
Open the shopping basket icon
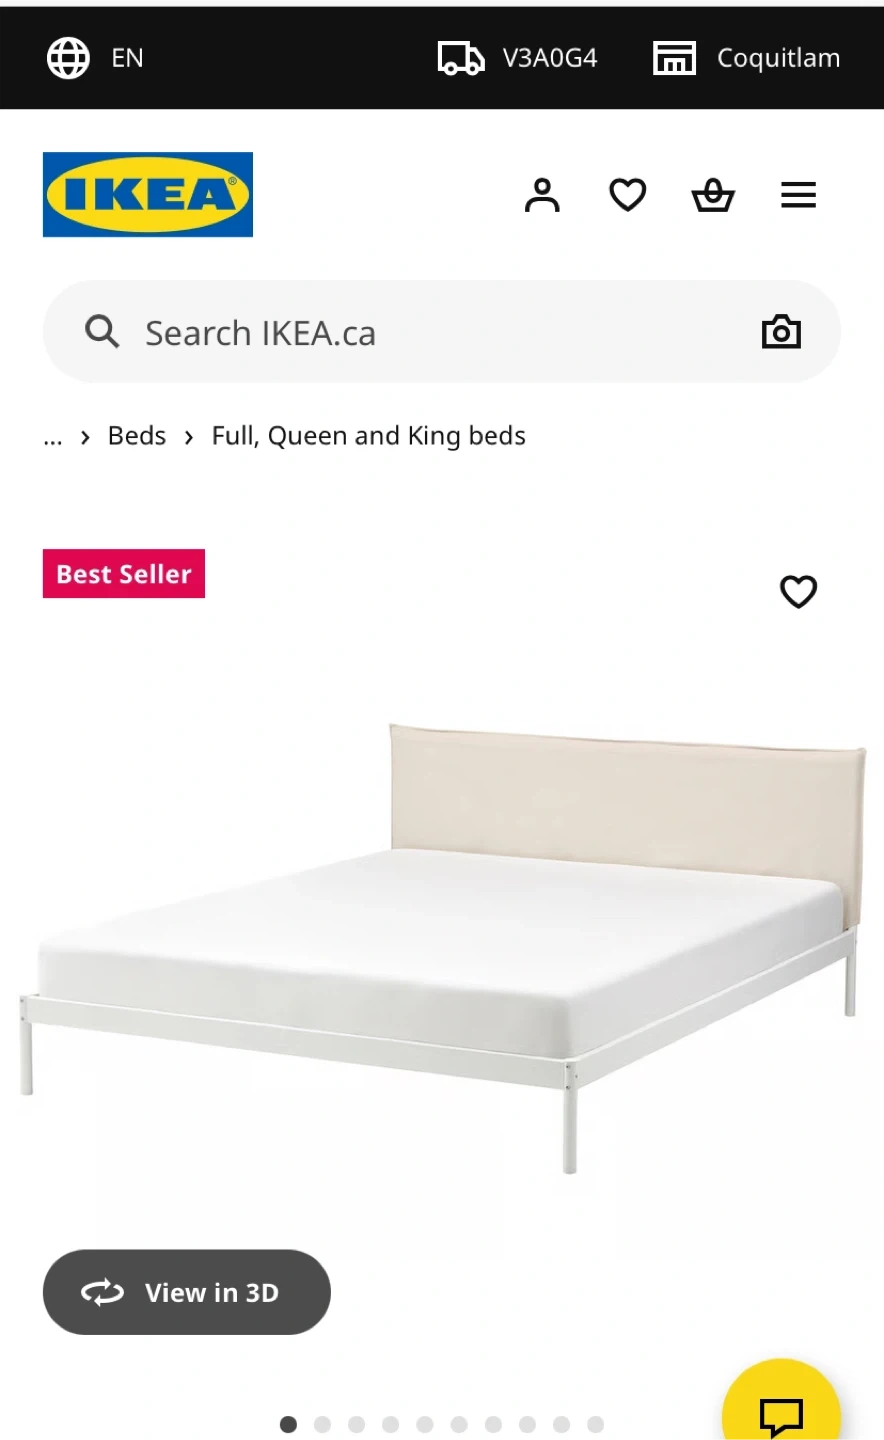[713, 195]
